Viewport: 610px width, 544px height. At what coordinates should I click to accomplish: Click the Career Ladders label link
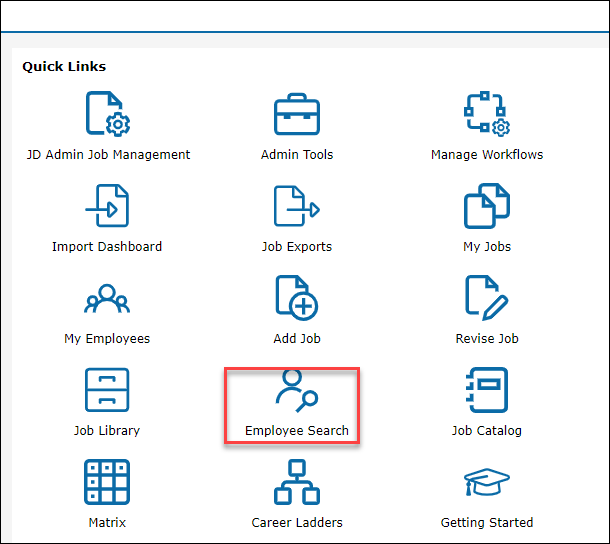[x=297, y=523]
